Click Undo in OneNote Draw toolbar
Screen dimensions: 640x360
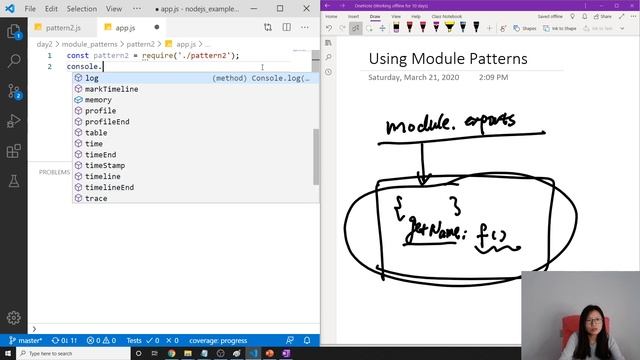pos(329,28)
